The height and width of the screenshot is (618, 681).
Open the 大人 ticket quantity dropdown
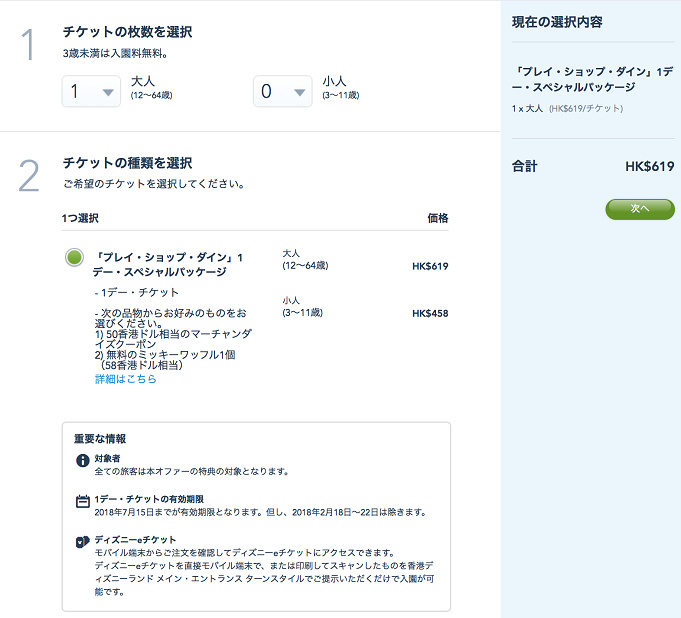[x=91, y=93]
